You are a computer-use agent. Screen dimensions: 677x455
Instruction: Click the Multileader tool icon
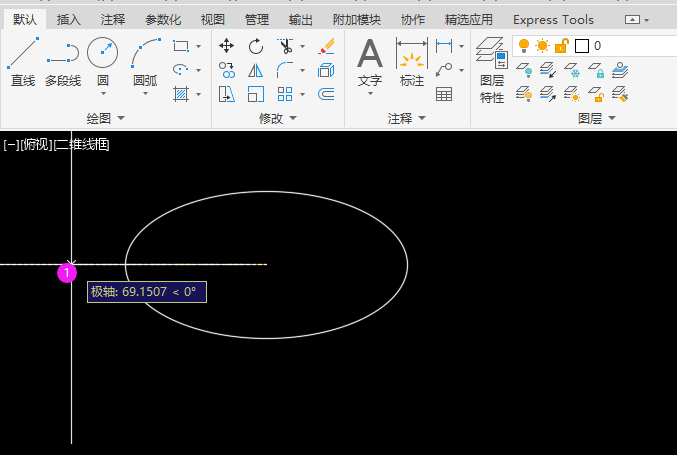[x=444, y=70]
